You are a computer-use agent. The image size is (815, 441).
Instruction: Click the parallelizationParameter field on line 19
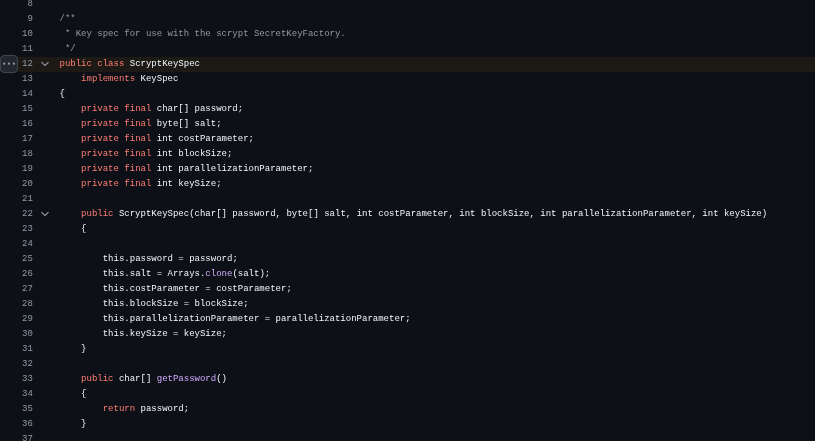pyautogui.click(x=197, y=168)
